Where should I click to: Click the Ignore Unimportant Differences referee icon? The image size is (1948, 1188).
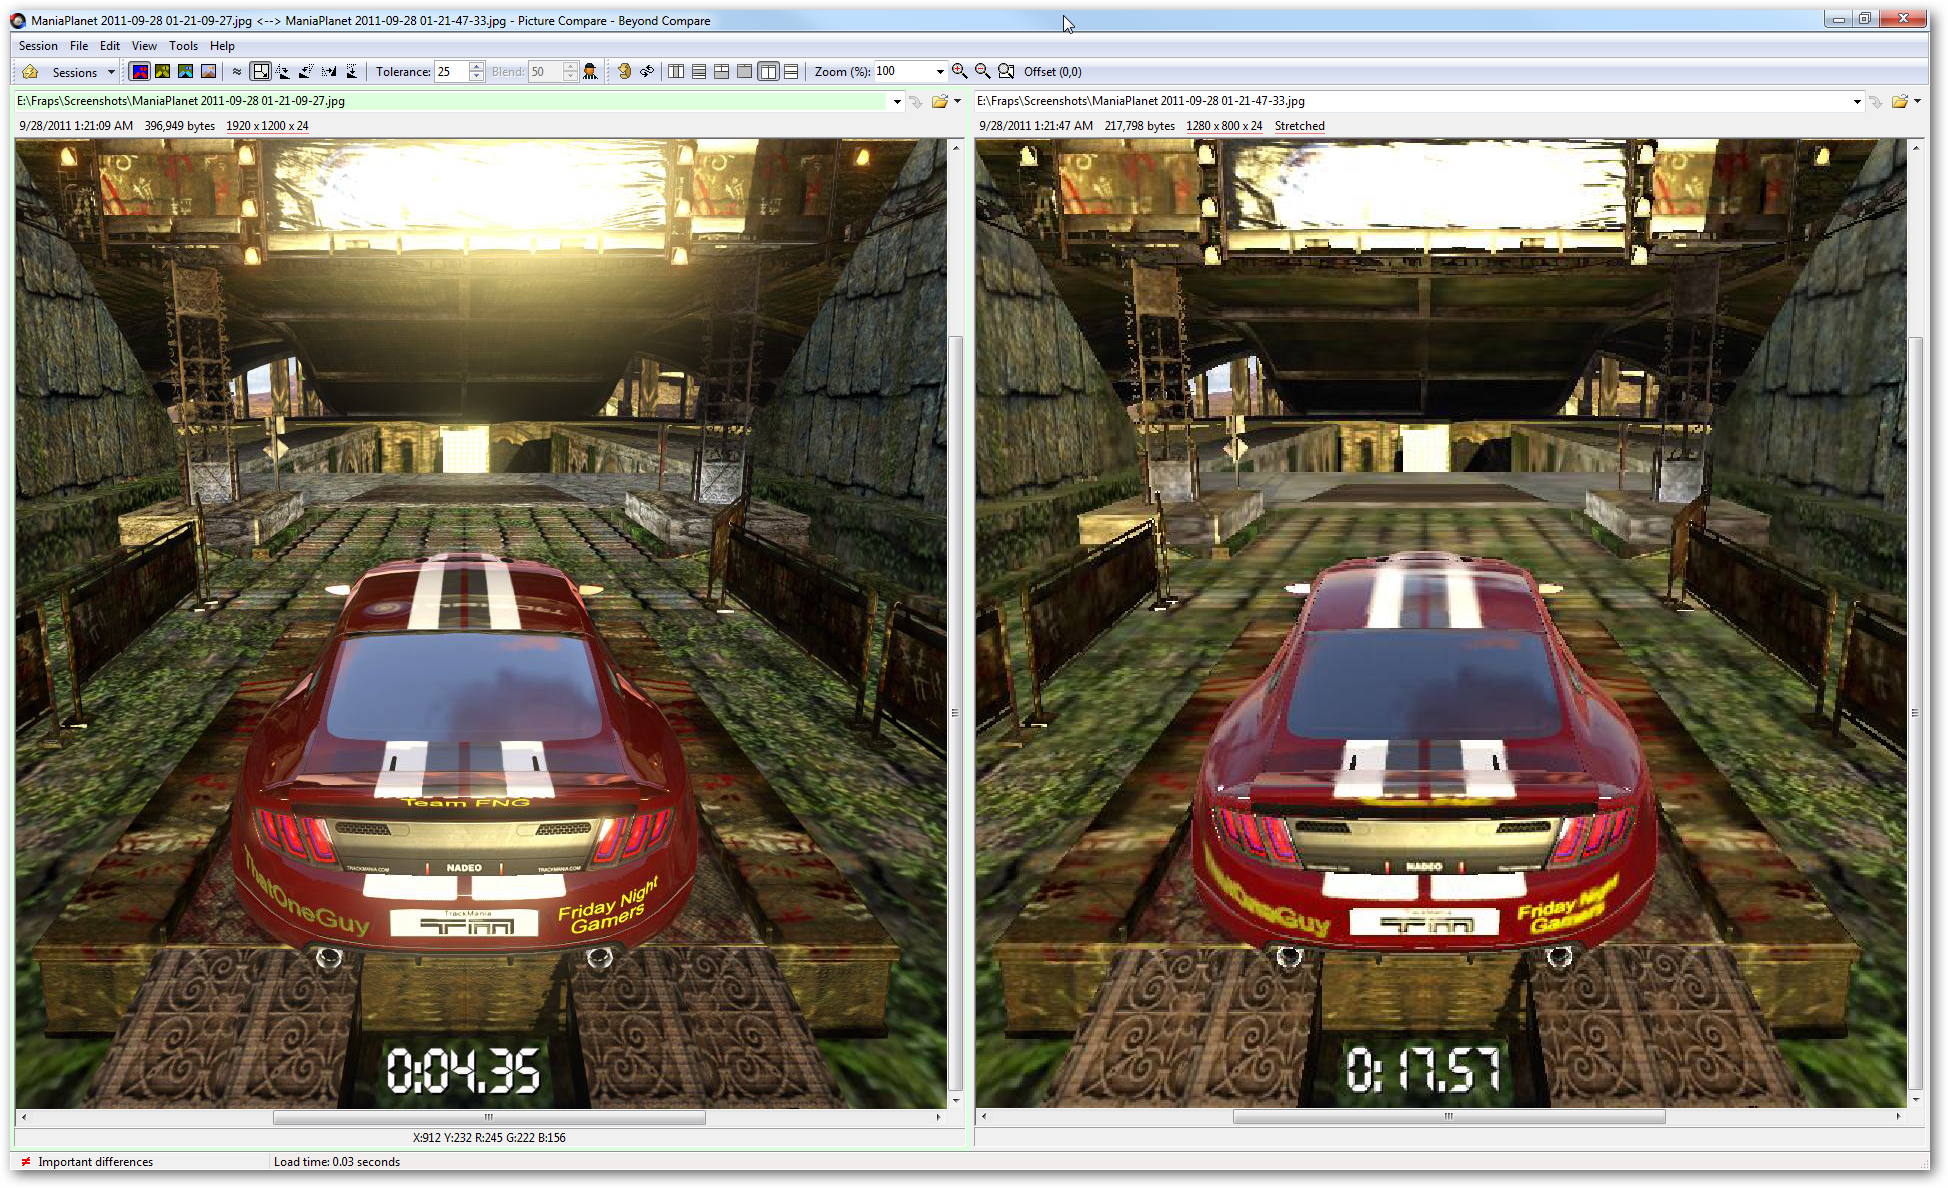click(590, 72)
